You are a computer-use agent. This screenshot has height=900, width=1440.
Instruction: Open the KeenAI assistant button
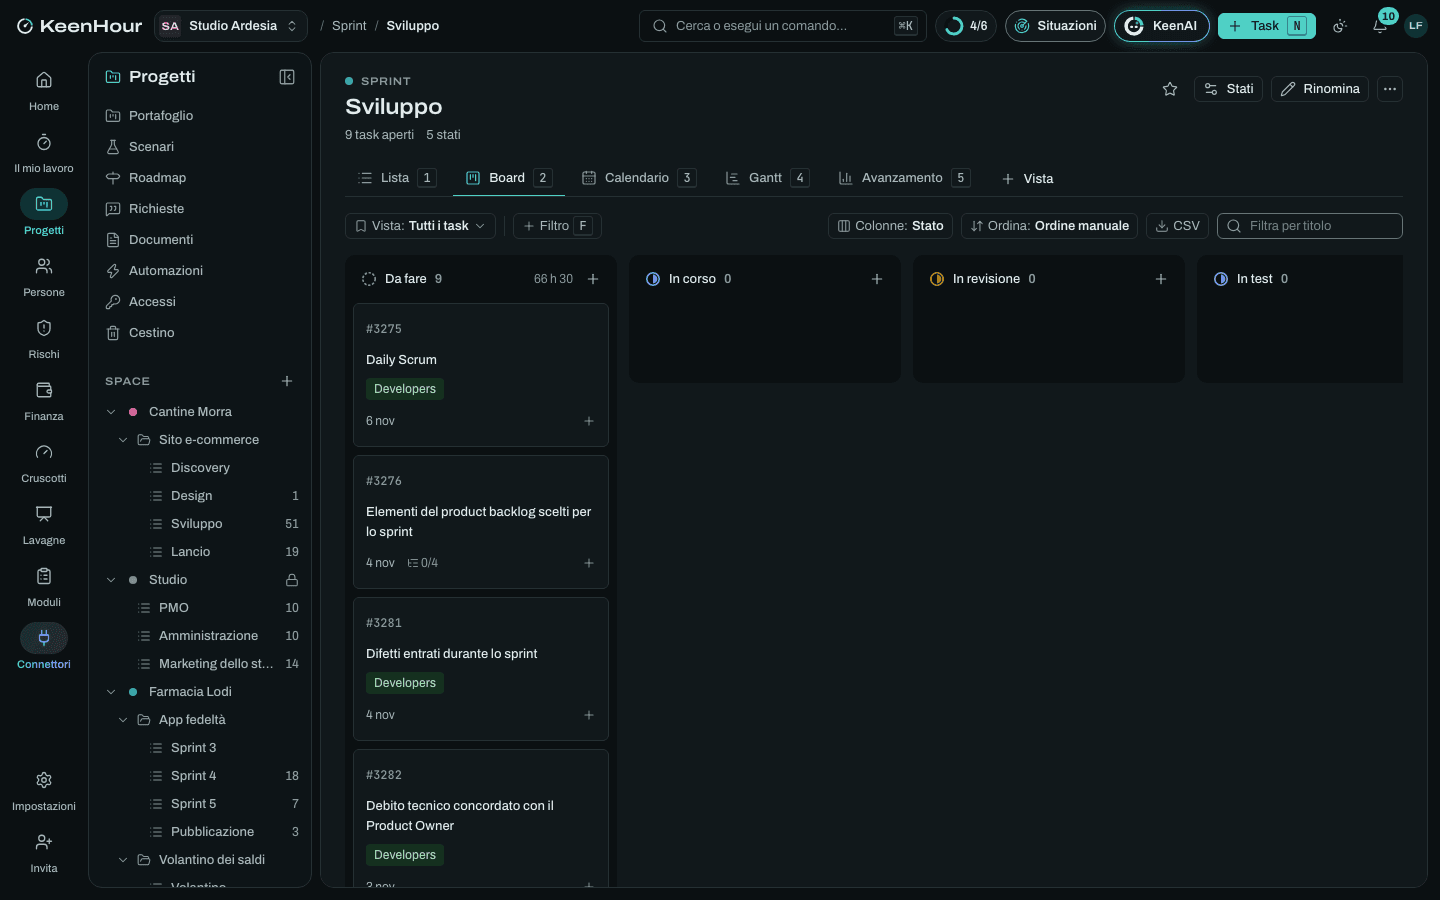(x=1162, y=26)
